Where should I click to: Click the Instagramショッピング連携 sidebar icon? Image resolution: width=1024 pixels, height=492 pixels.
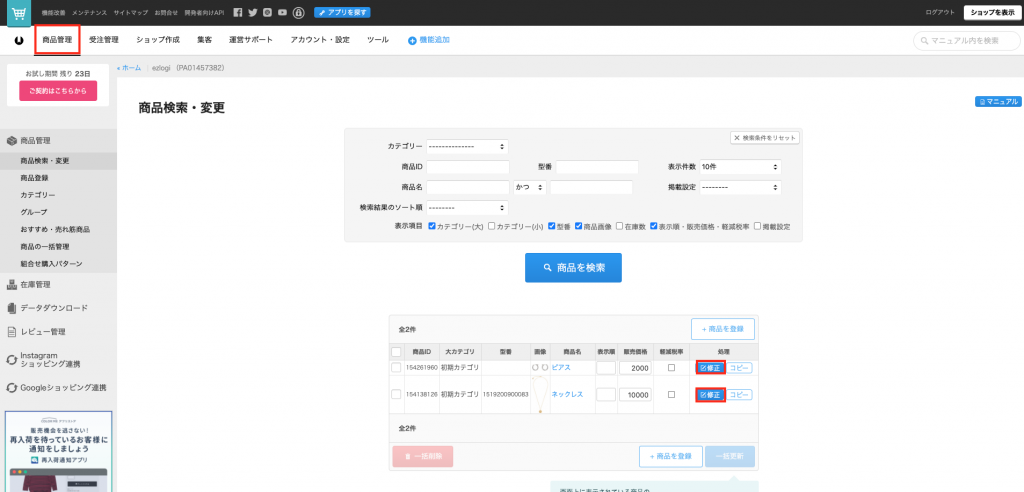[12, 360]
